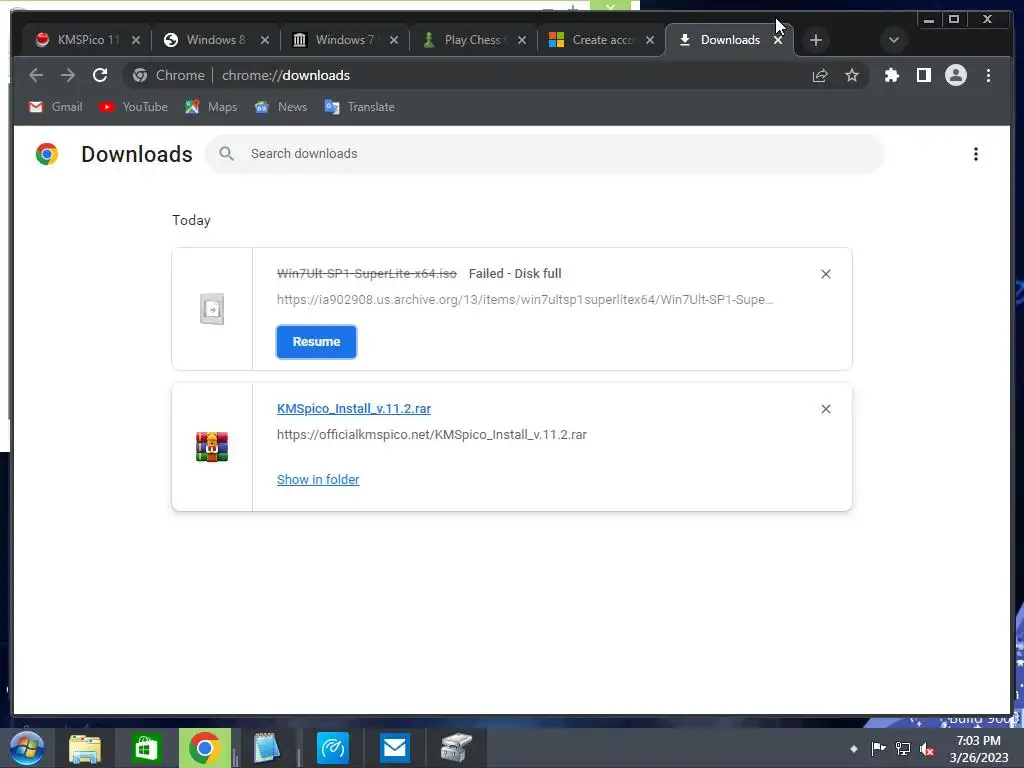This screenshot has width=1024, height=768.
Task: Click the failed ISO file icon
Action: [212, 309]
